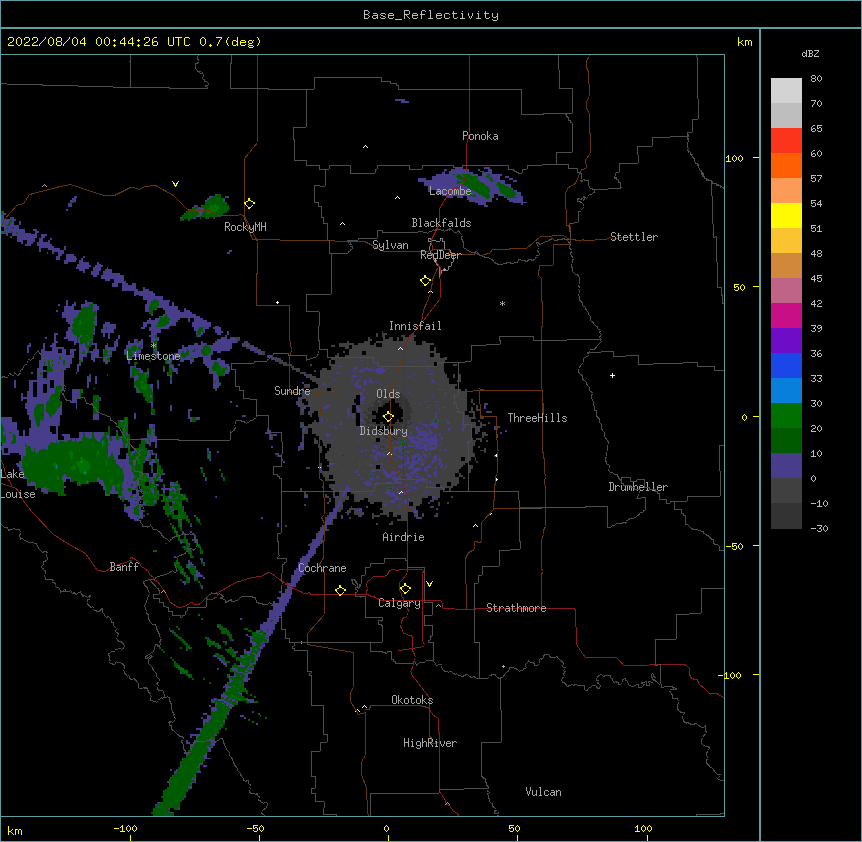The image size is (862, 842).
Task: Click the Blackfalds town label
Action: click(441, 223)
